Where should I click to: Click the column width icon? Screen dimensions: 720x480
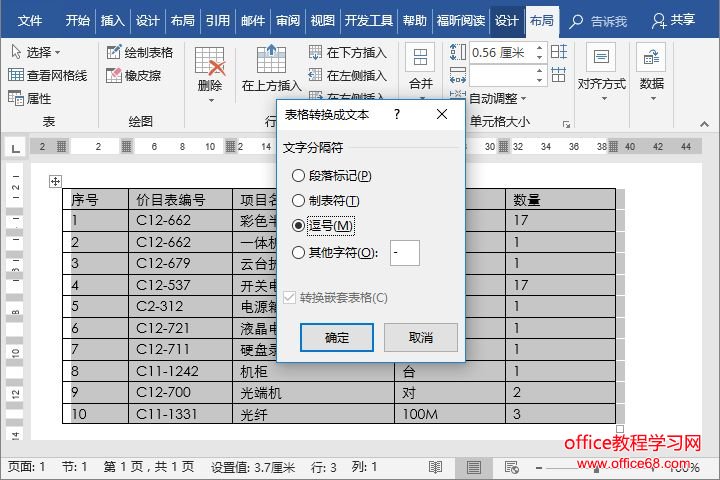[458, 75]
